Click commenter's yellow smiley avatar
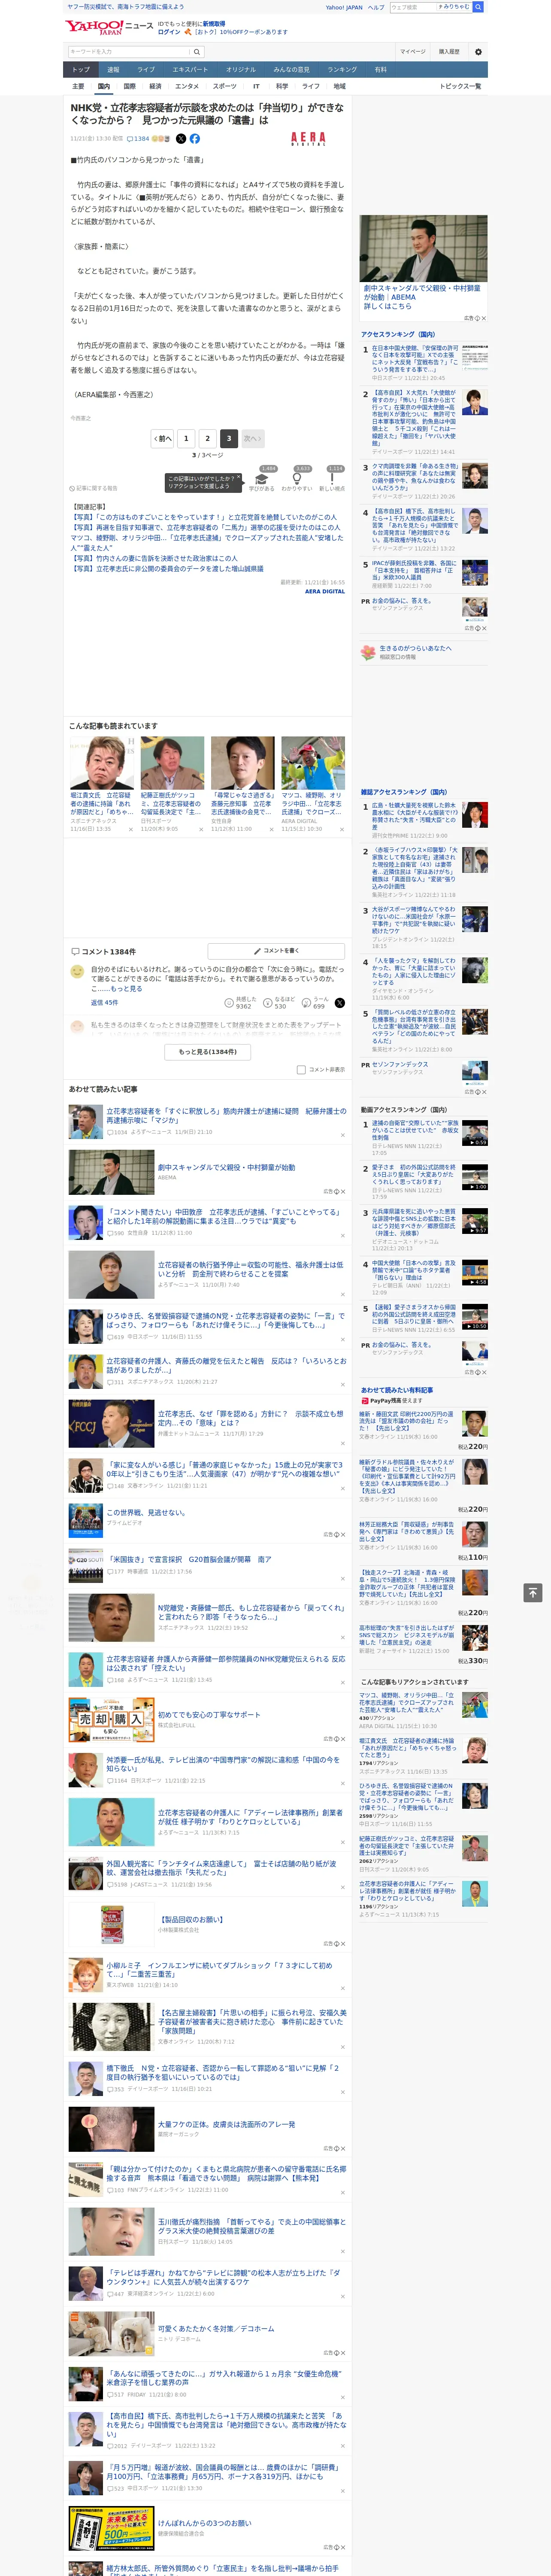Screen dimensions: 551x2576 77,971
